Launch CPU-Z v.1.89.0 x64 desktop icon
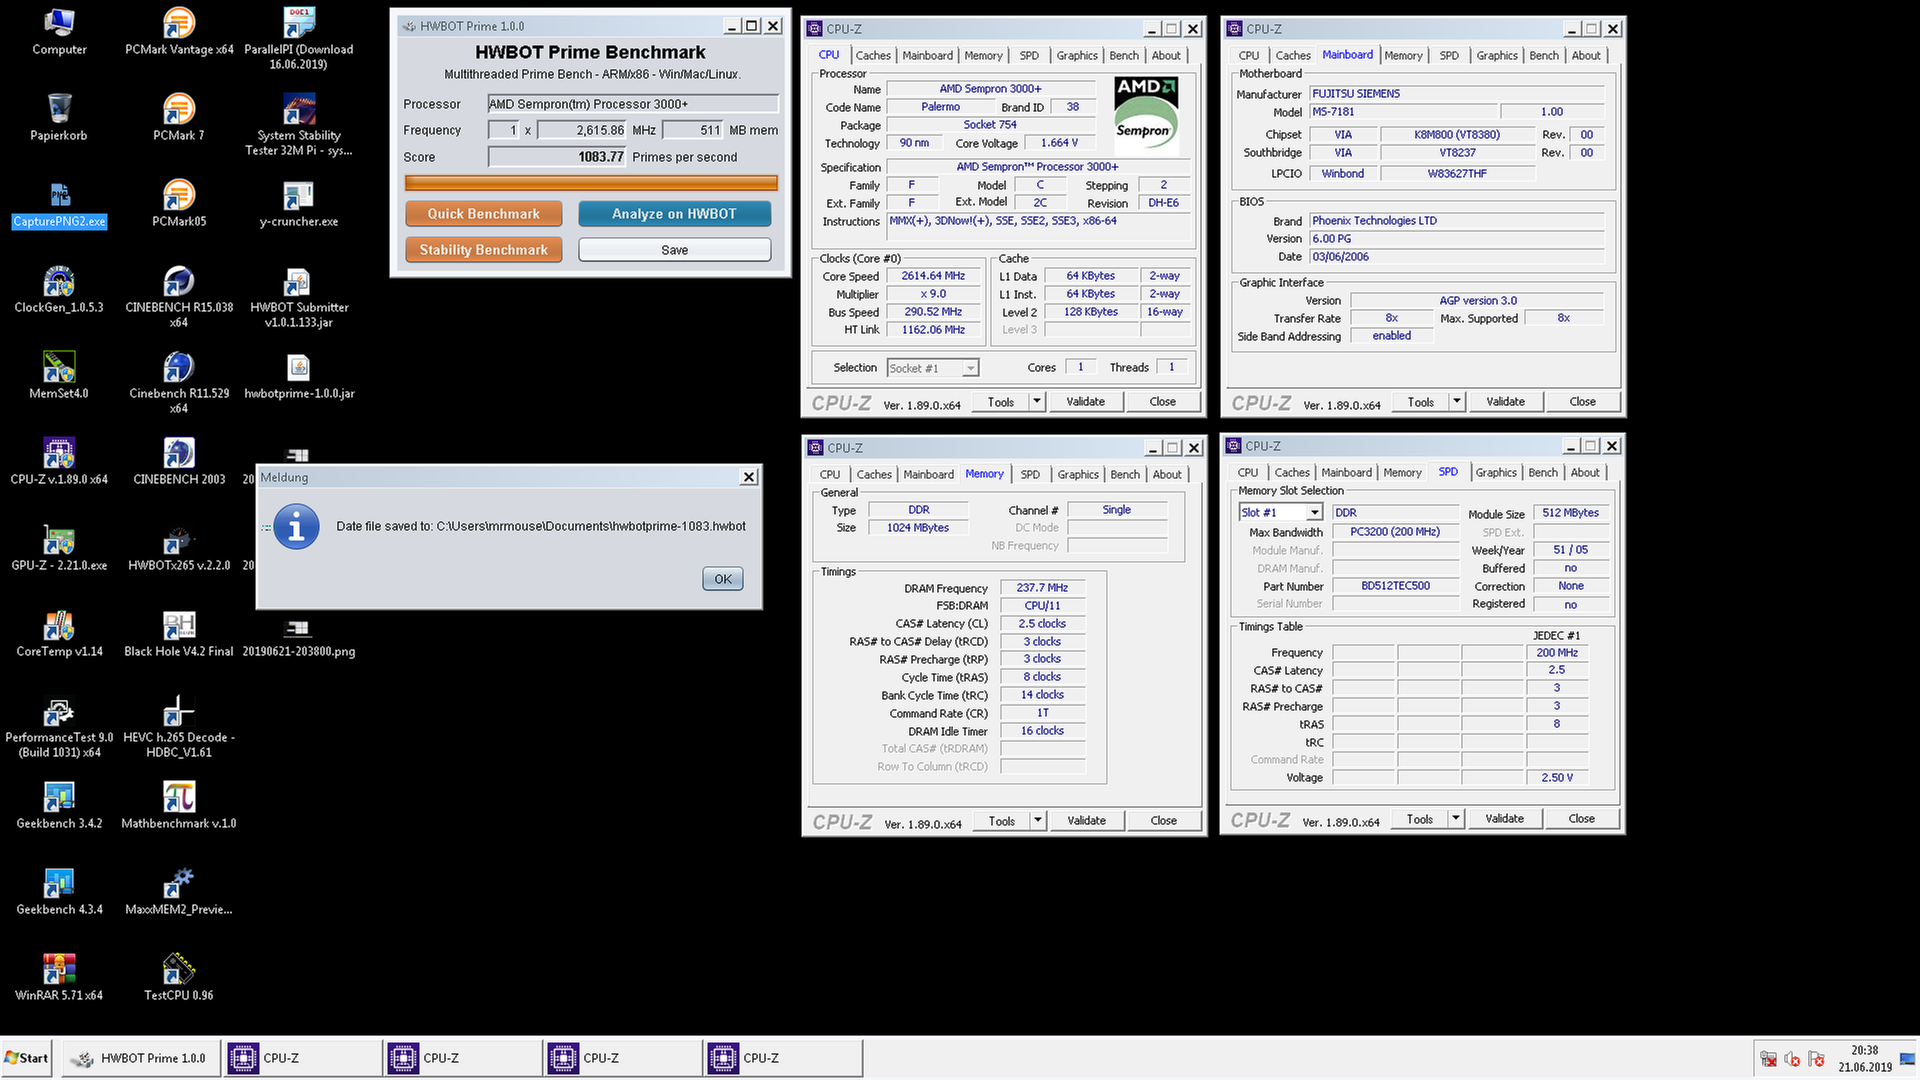This screenshot has width=1920, height=1080. click(x=59, y=462)
